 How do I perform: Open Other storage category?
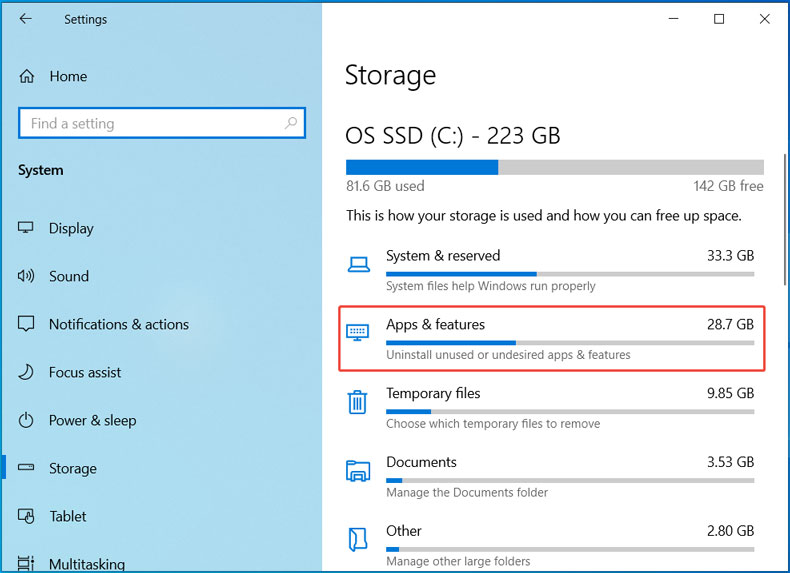tap(552, 545)
